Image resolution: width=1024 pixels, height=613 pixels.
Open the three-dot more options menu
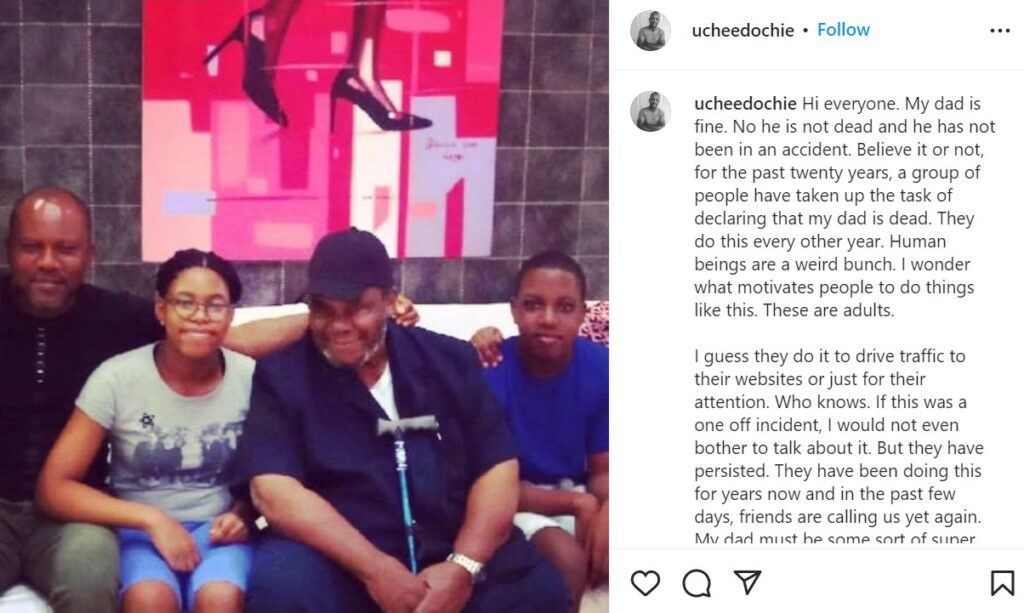click(x=1000, y=31)
